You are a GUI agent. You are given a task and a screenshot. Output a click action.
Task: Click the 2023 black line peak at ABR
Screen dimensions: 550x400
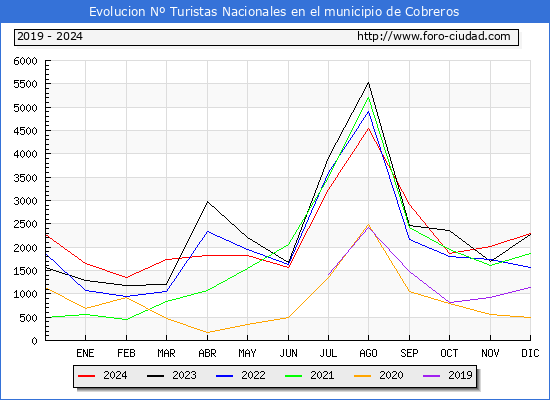click(x=207, y=202)
